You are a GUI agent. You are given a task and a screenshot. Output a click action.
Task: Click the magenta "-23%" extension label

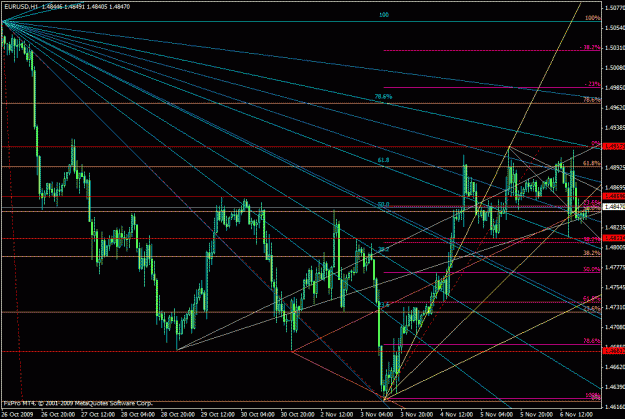pyautogui.click(x=592, y=84)
